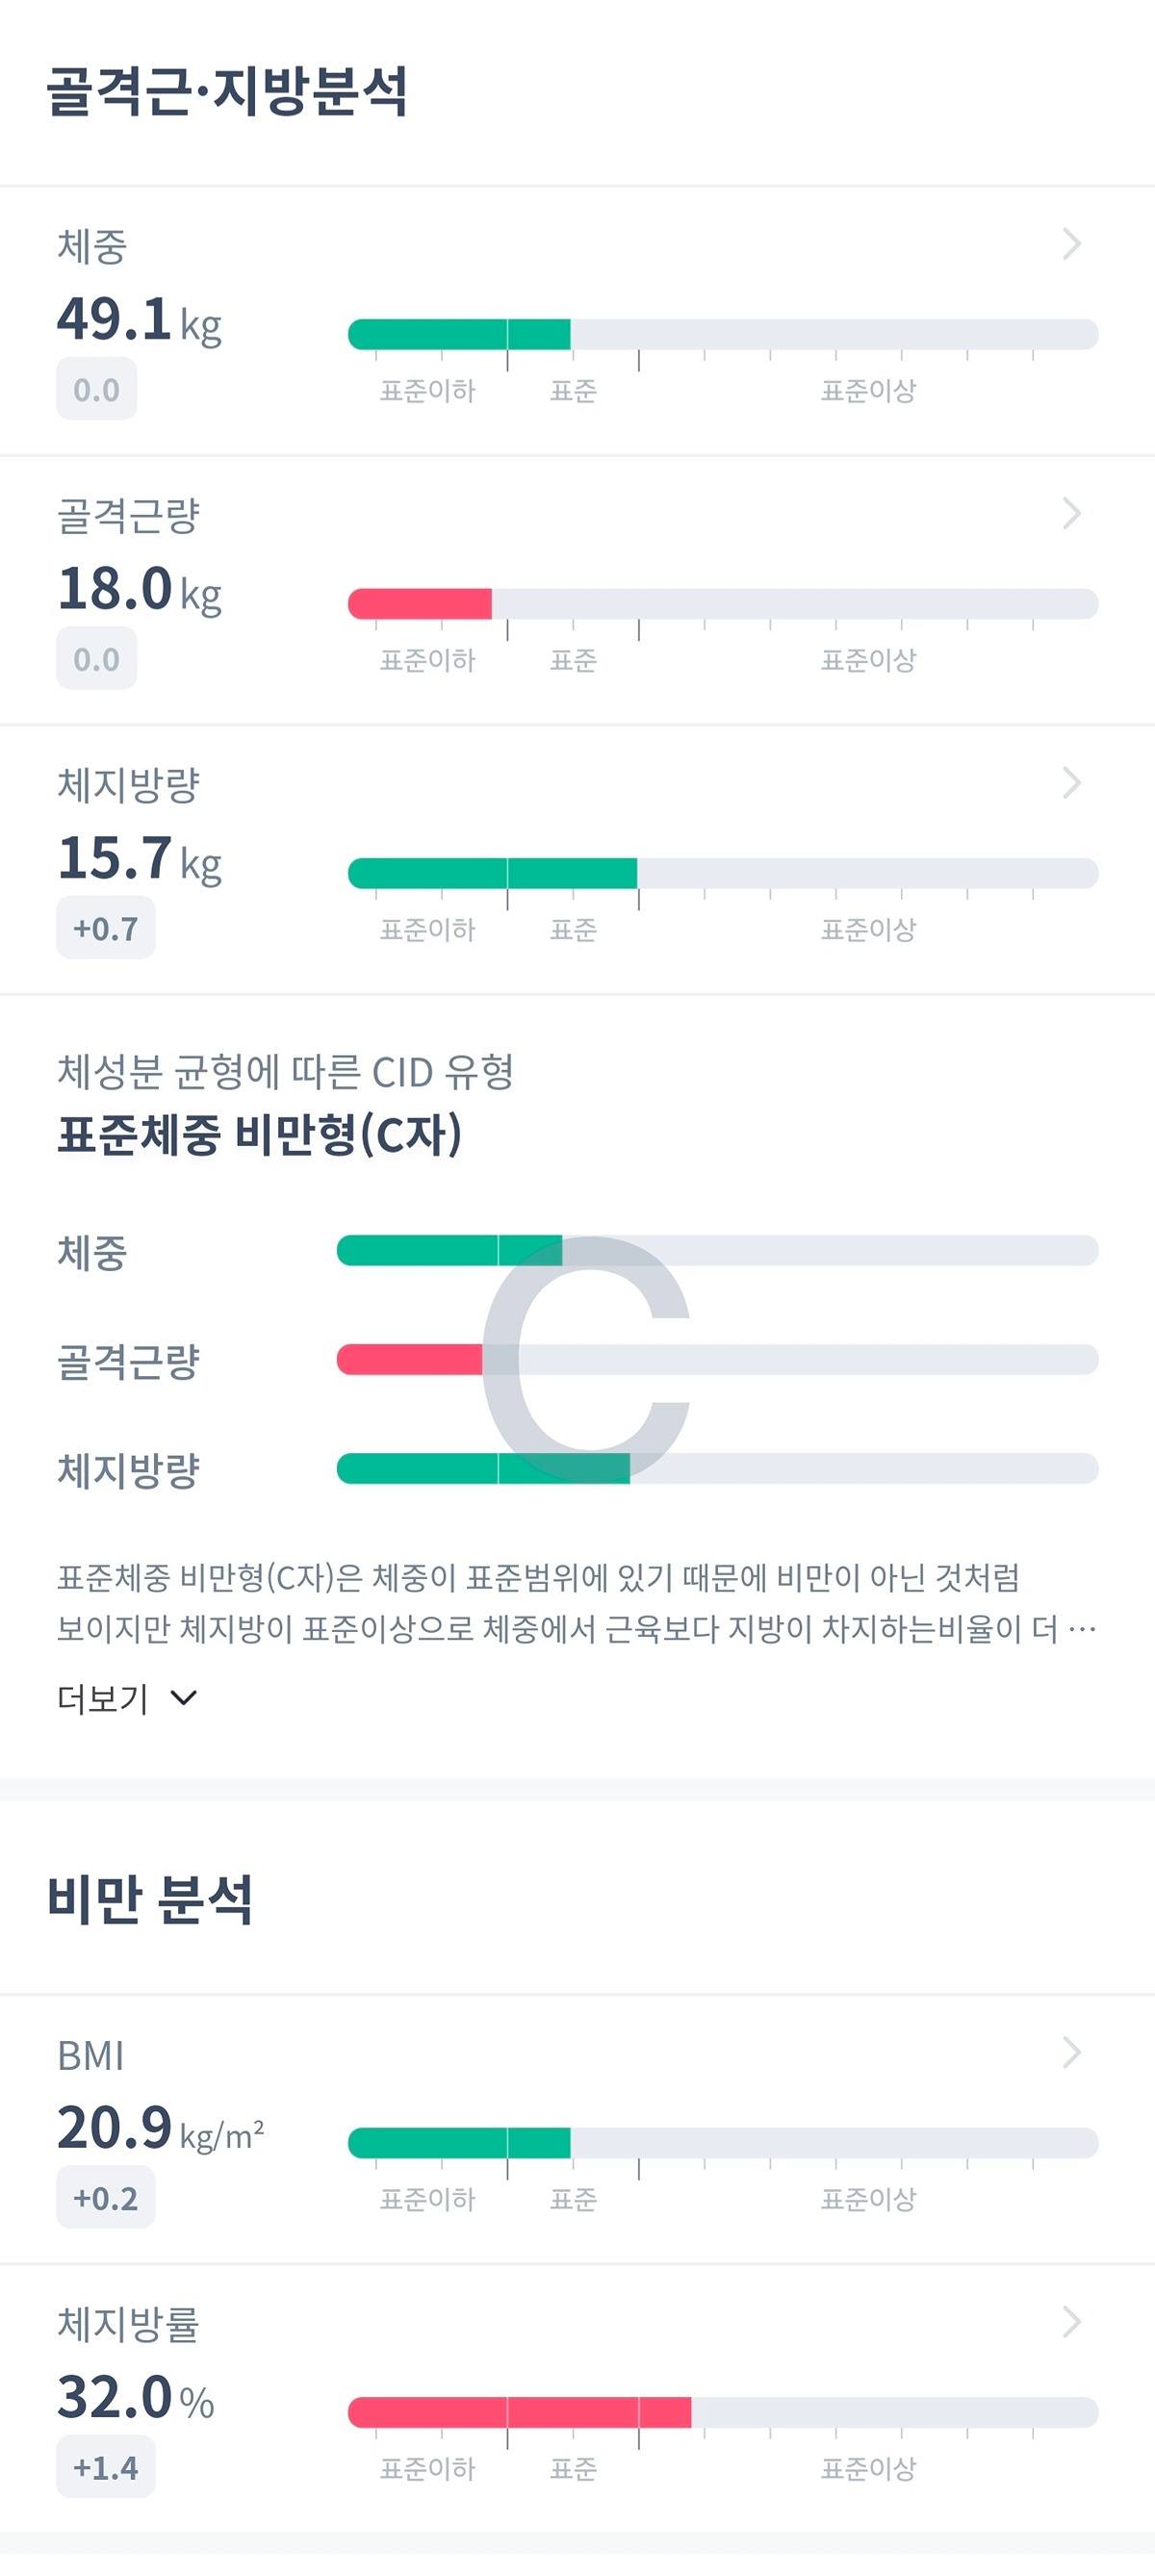Select the 표준체중 비만형(C자) heading

point(259,1135)
